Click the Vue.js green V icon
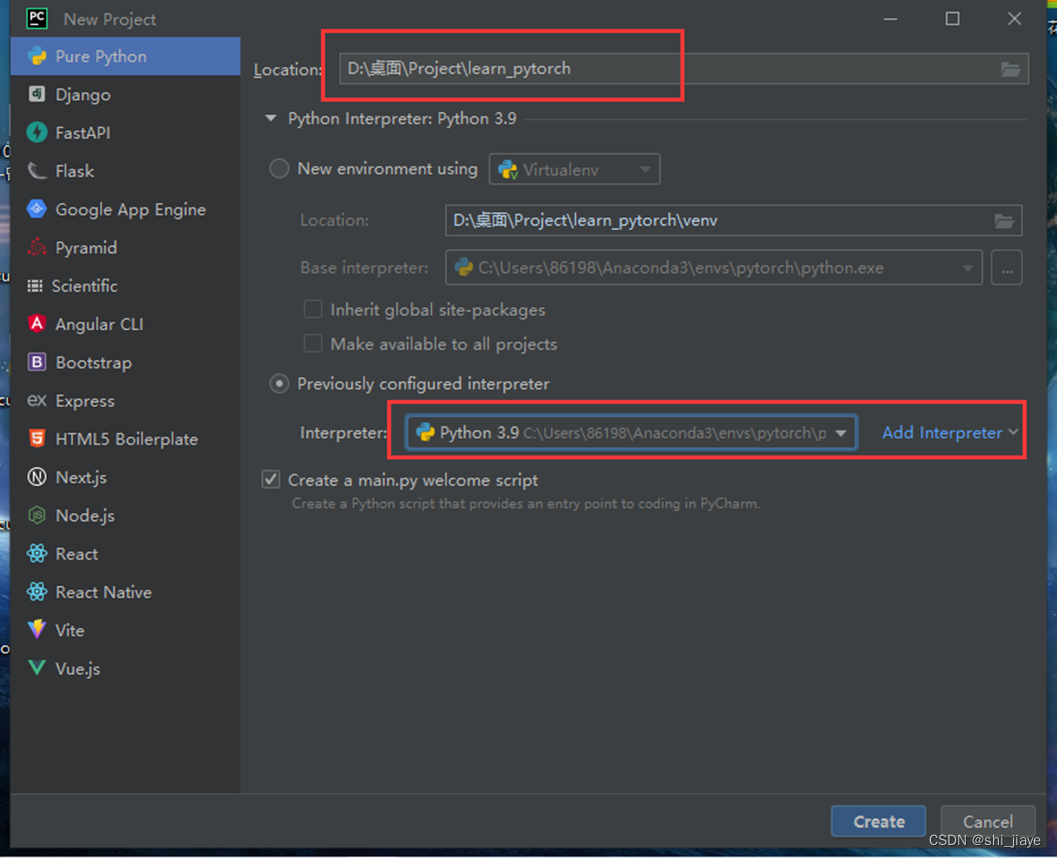Image resolution: width=1057 pixels, height=858 pixels. tap(37, 668)
